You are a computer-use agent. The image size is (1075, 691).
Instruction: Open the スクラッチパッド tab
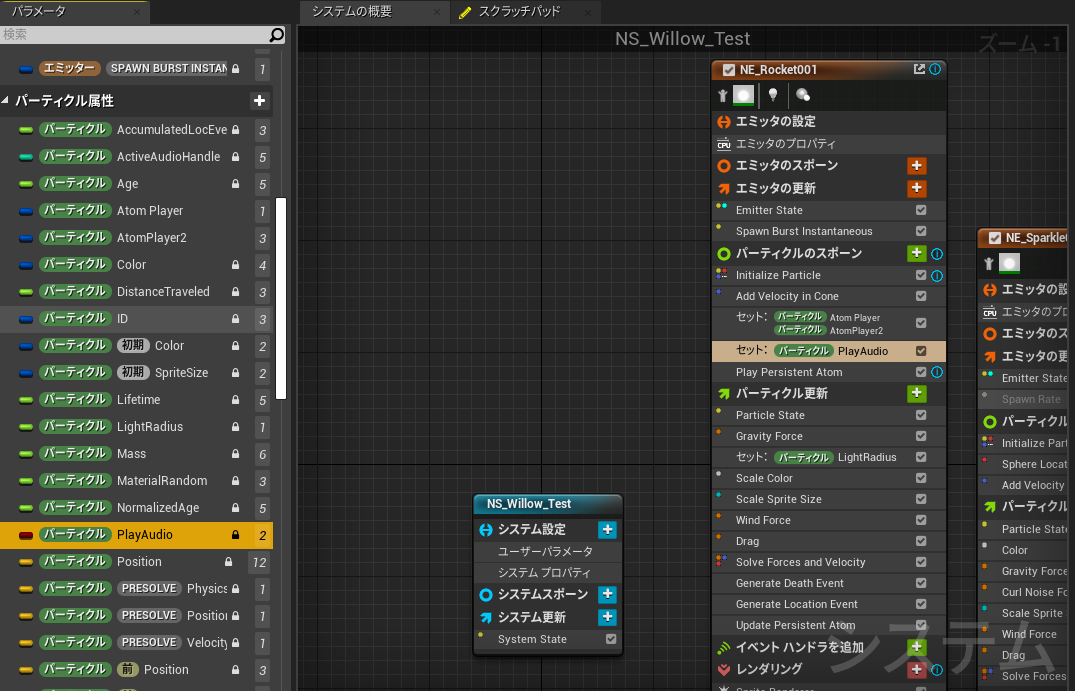[519, 12]
